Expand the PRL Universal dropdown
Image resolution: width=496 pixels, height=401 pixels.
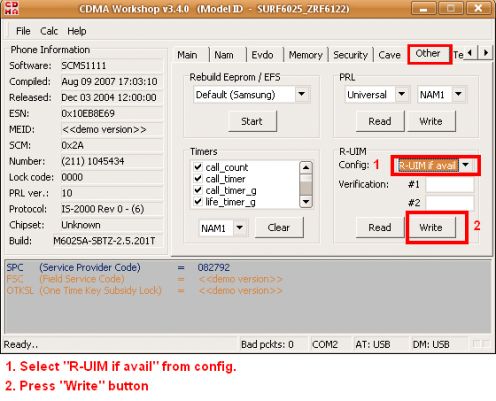tap(402, 94)
